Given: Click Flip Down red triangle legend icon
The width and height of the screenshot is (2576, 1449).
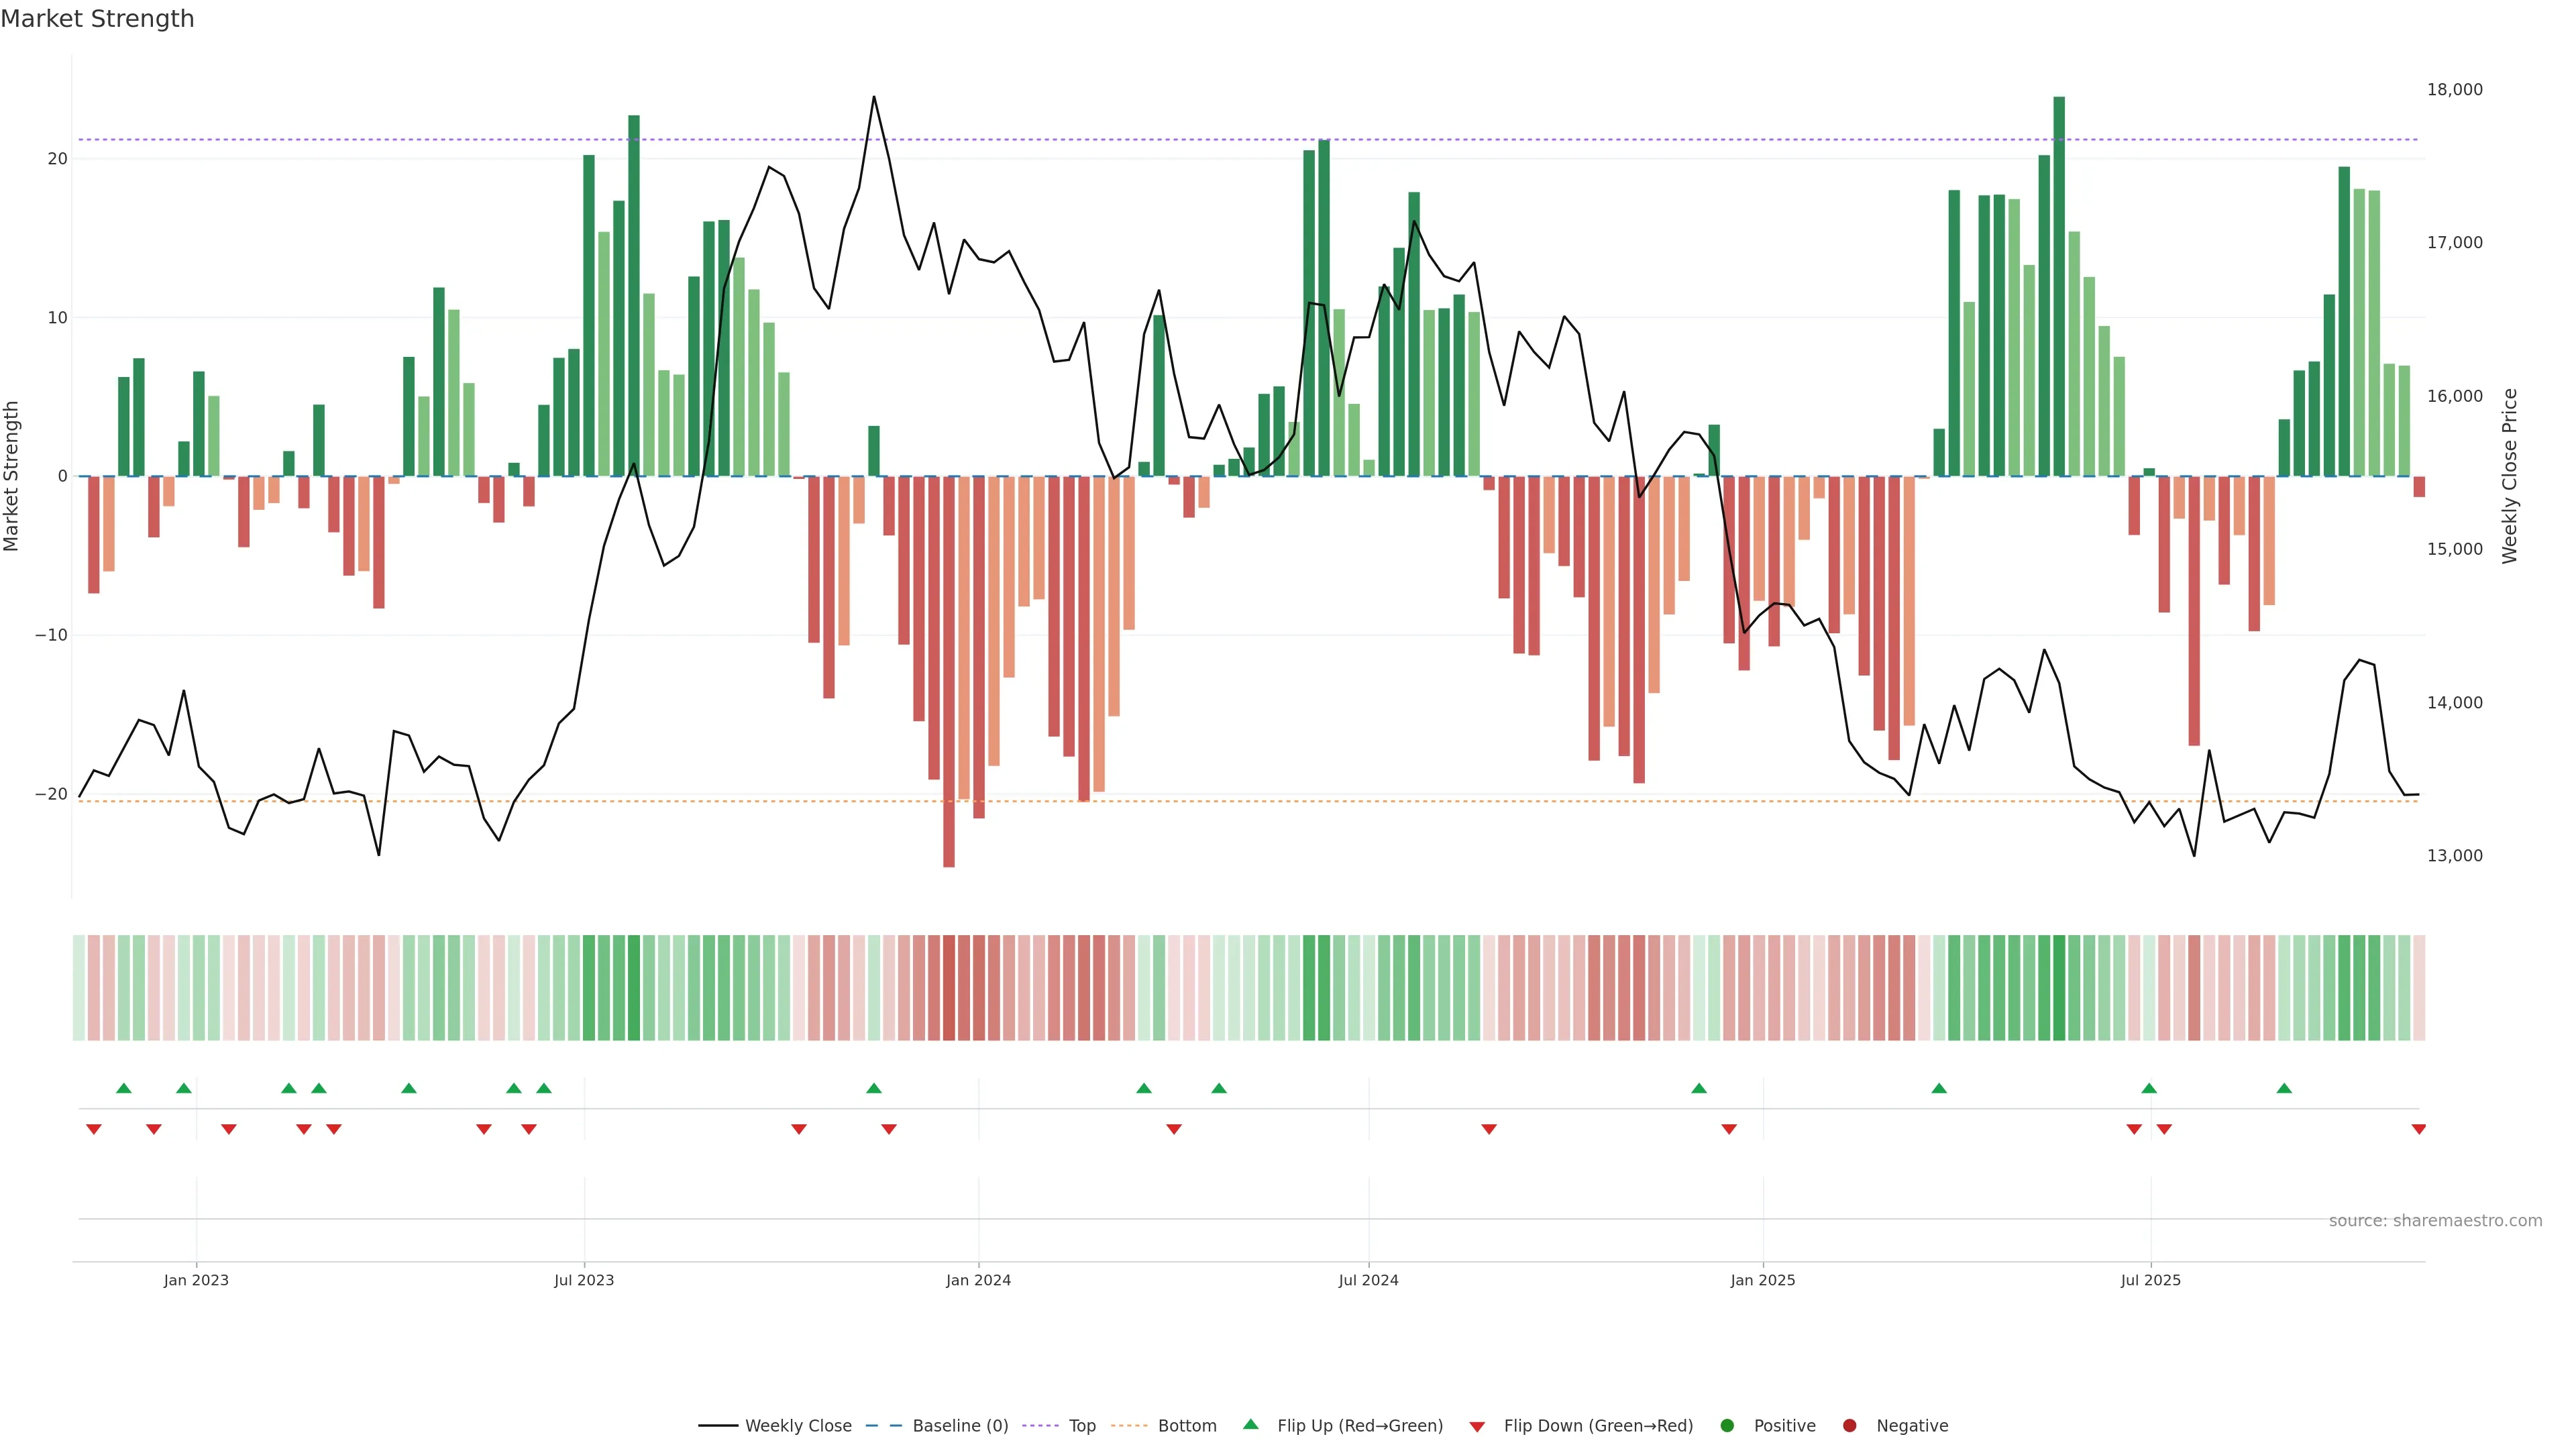Looking at the screenshot, I should point(1477,1426).
